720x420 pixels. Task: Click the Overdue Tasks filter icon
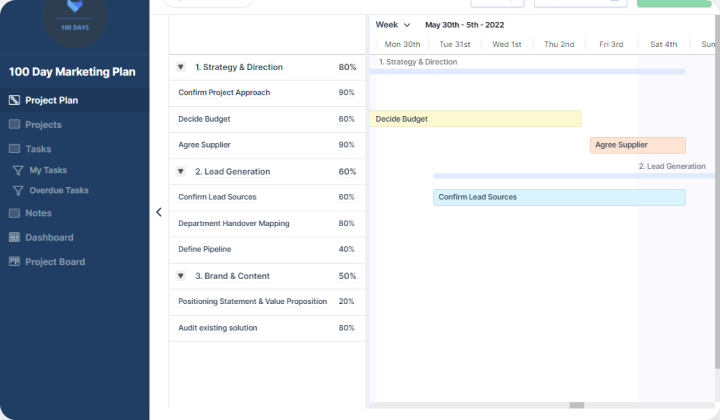click(17, 190)
